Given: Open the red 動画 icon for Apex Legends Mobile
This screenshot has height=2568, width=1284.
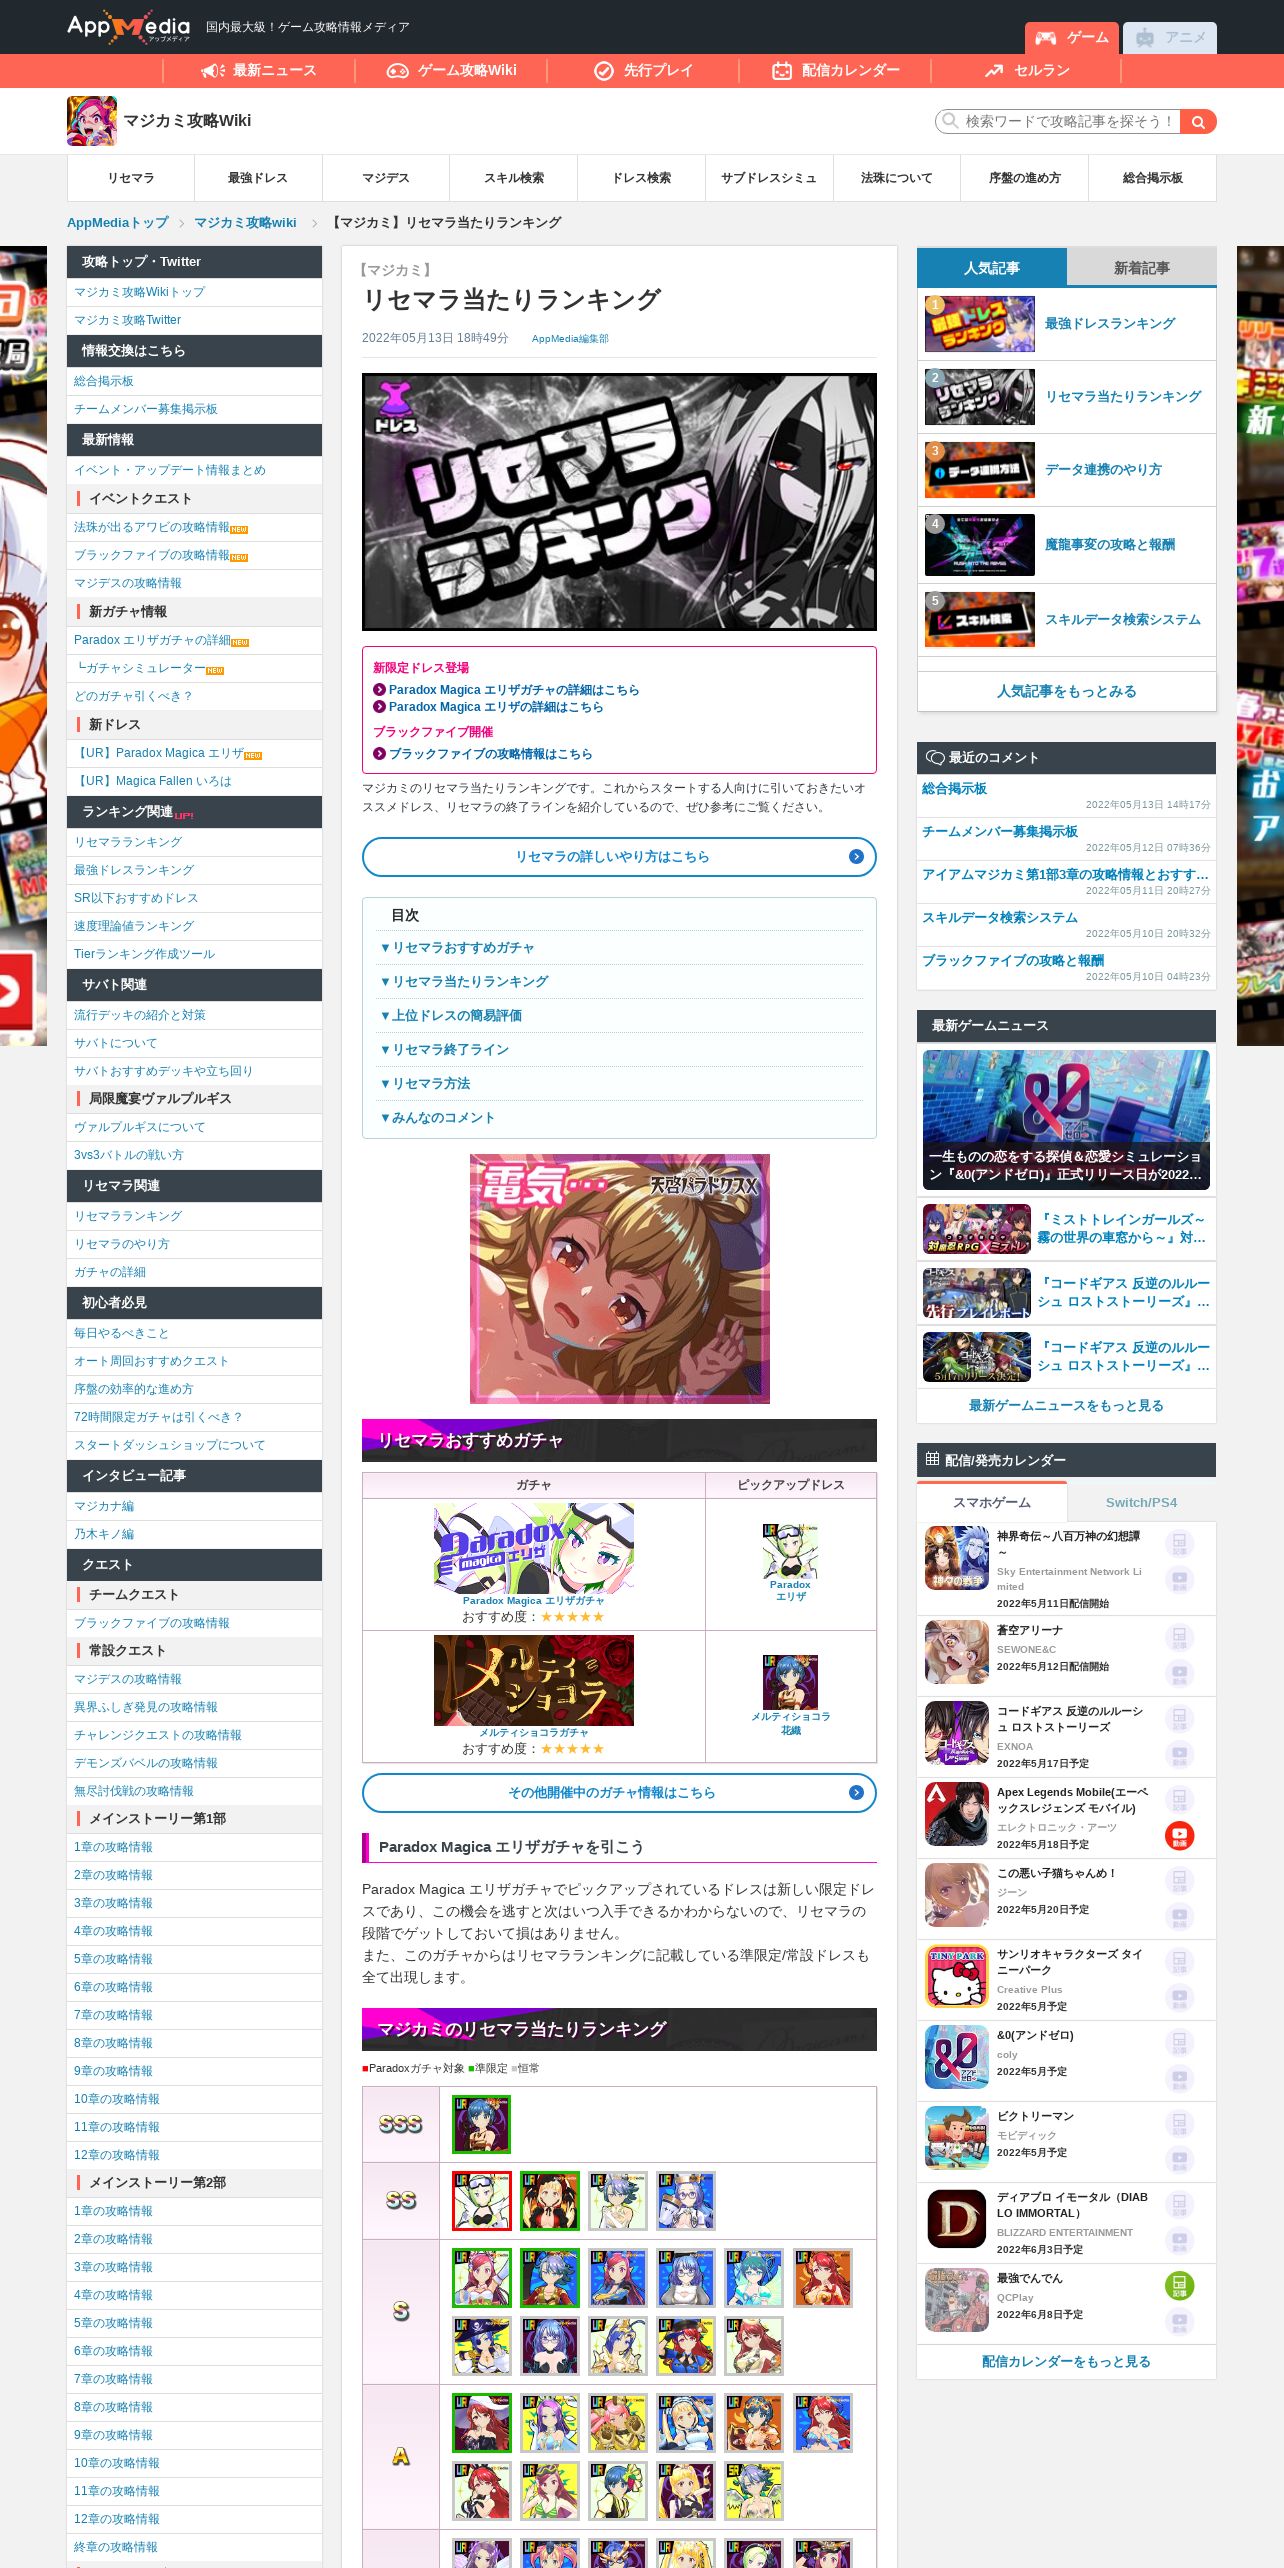Looking at the screenshot, I should coord(1179,1835).
